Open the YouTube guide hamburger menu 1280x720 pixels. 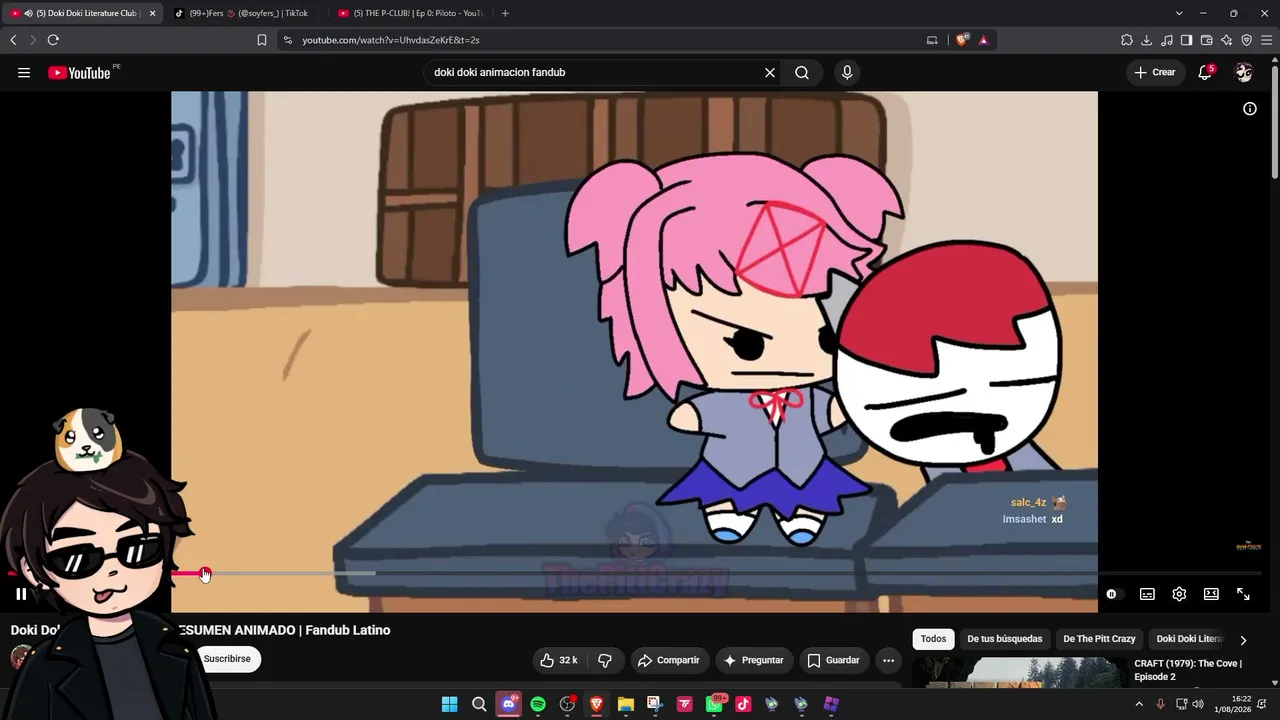(24, 72)
